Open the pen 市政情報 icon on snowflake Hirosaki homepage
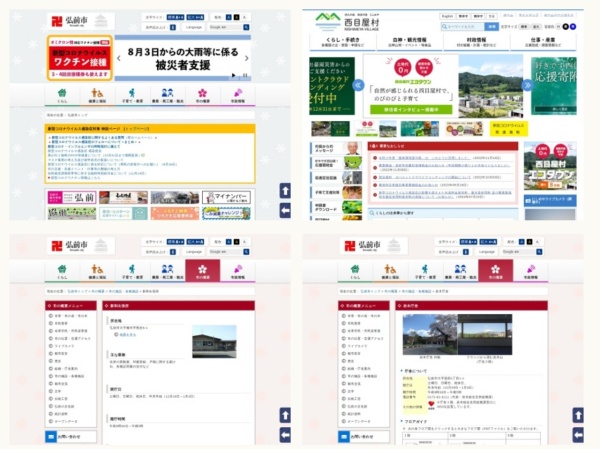This screenshot has height=450, width=600. [x=238, y=95]
